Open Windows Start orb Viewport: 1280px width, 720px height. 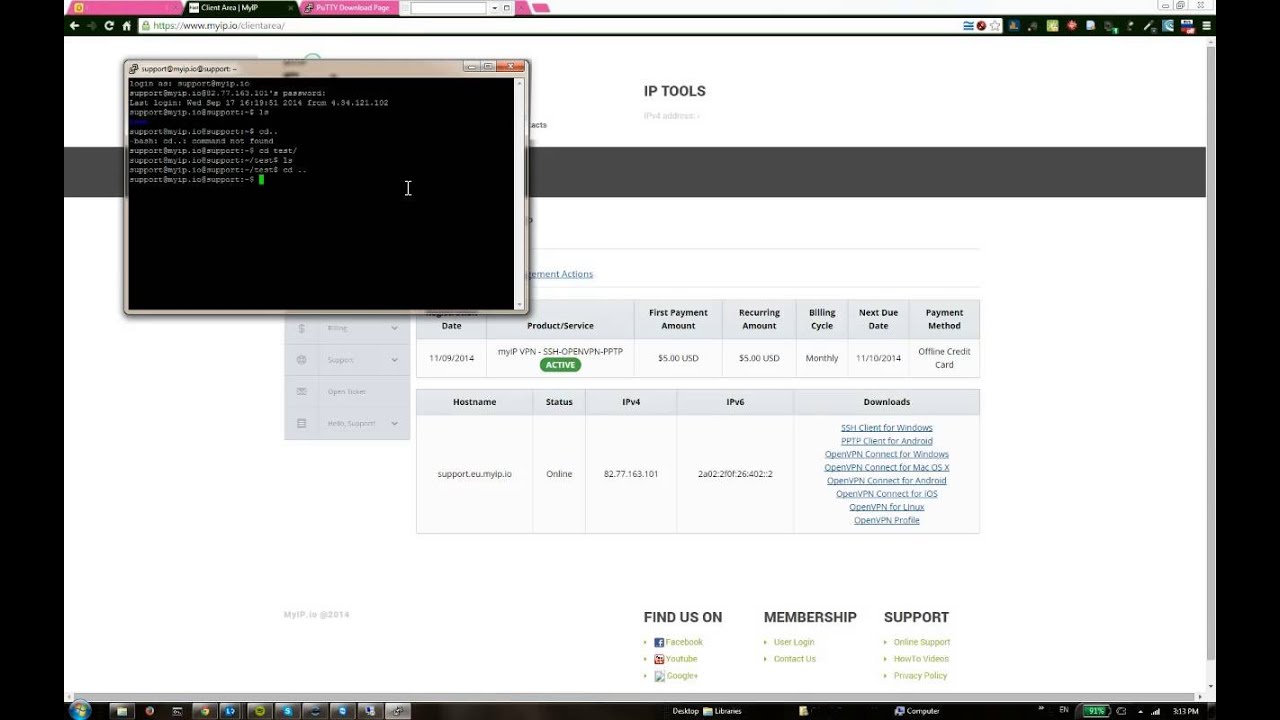click(x=80, y=710)
